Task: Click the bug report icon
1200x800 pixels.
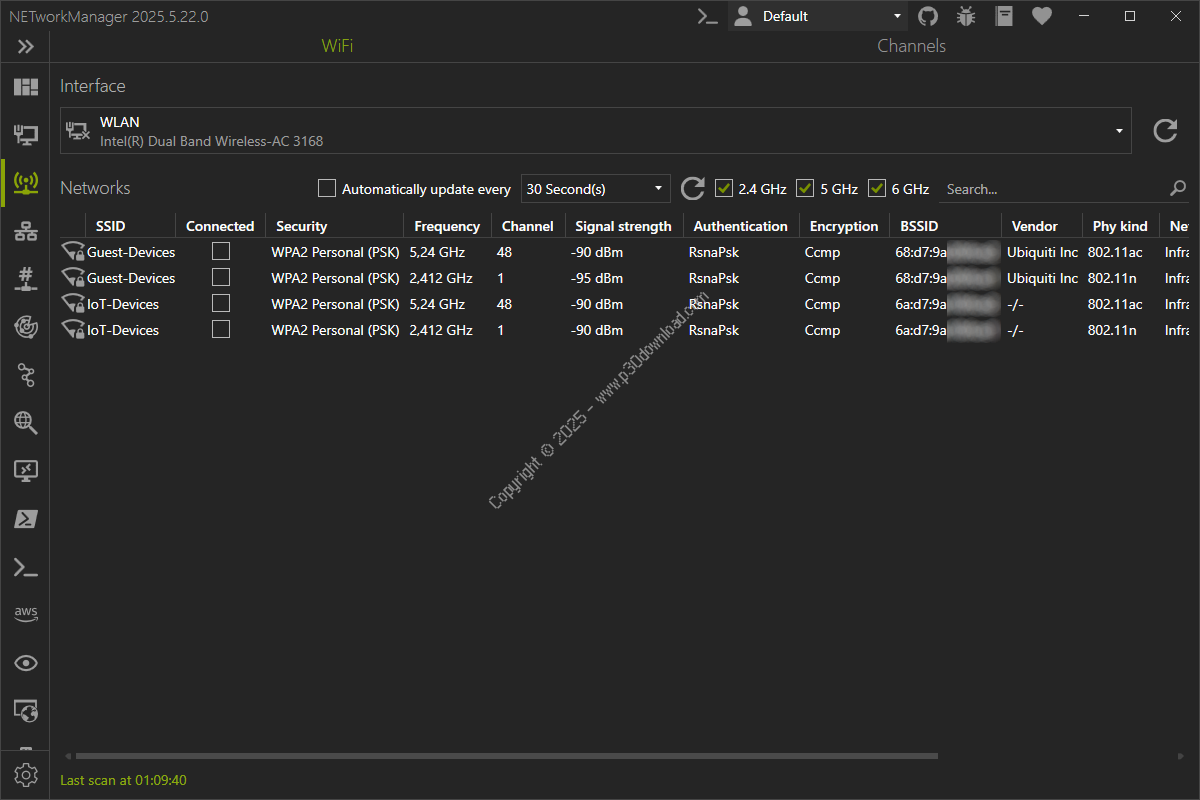Action: [966, 16]
